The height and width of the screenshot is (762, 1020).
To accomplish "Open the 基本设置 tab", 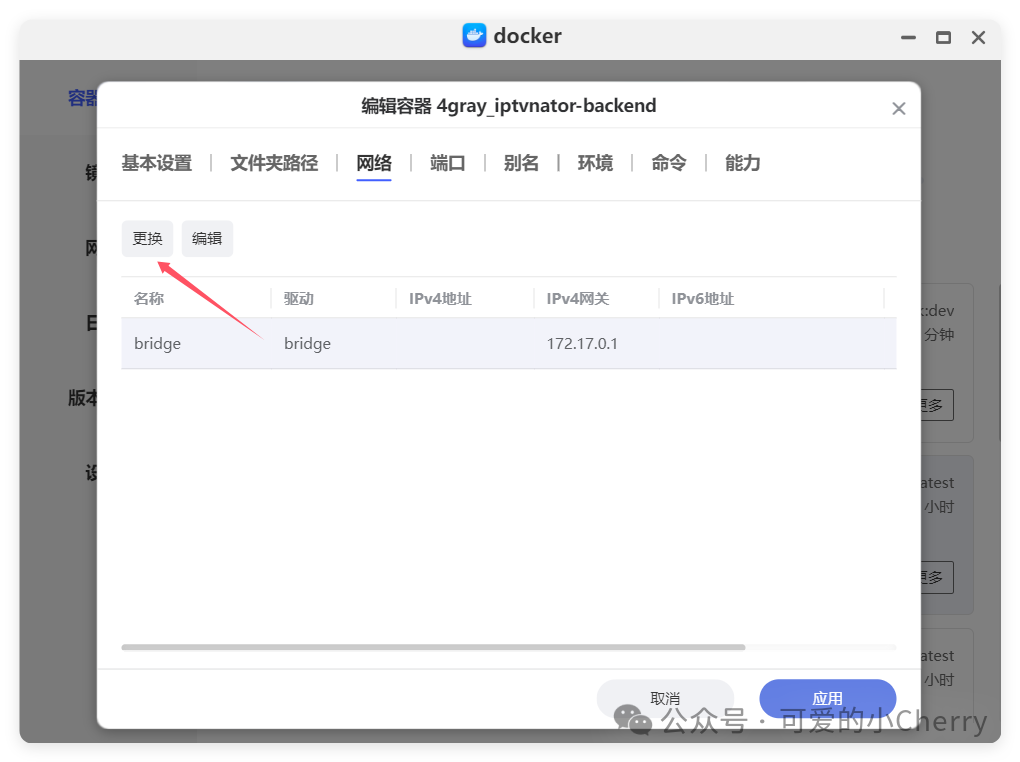I will [x=157, y=163].
